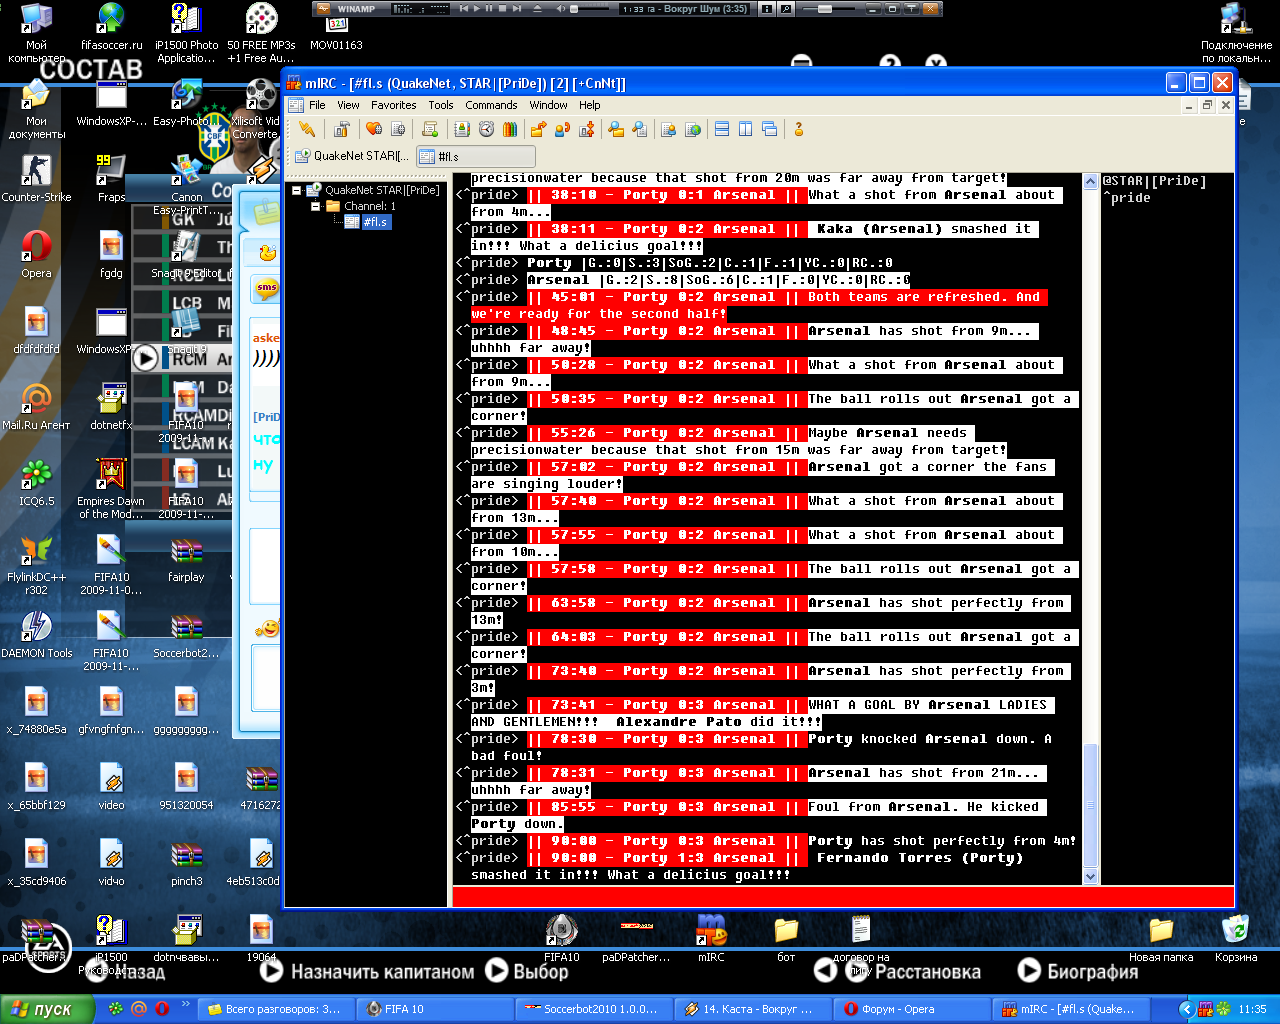1280x1024 pixels.
Task: Open the Channels list toolbar icon
Action: [x=398, y=129]
